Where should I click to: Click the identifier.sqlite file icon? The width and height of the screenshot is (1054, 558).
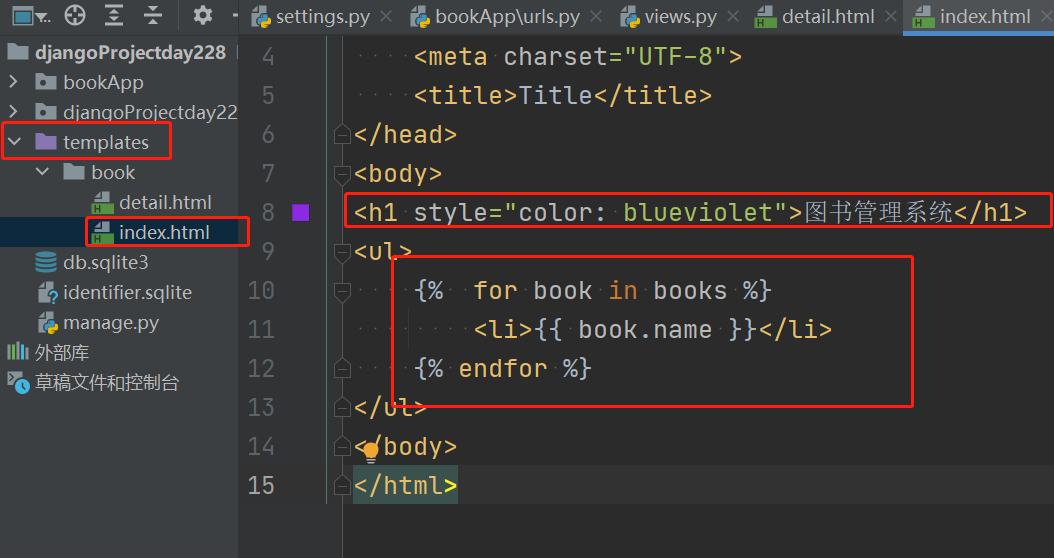click(48, 293)
